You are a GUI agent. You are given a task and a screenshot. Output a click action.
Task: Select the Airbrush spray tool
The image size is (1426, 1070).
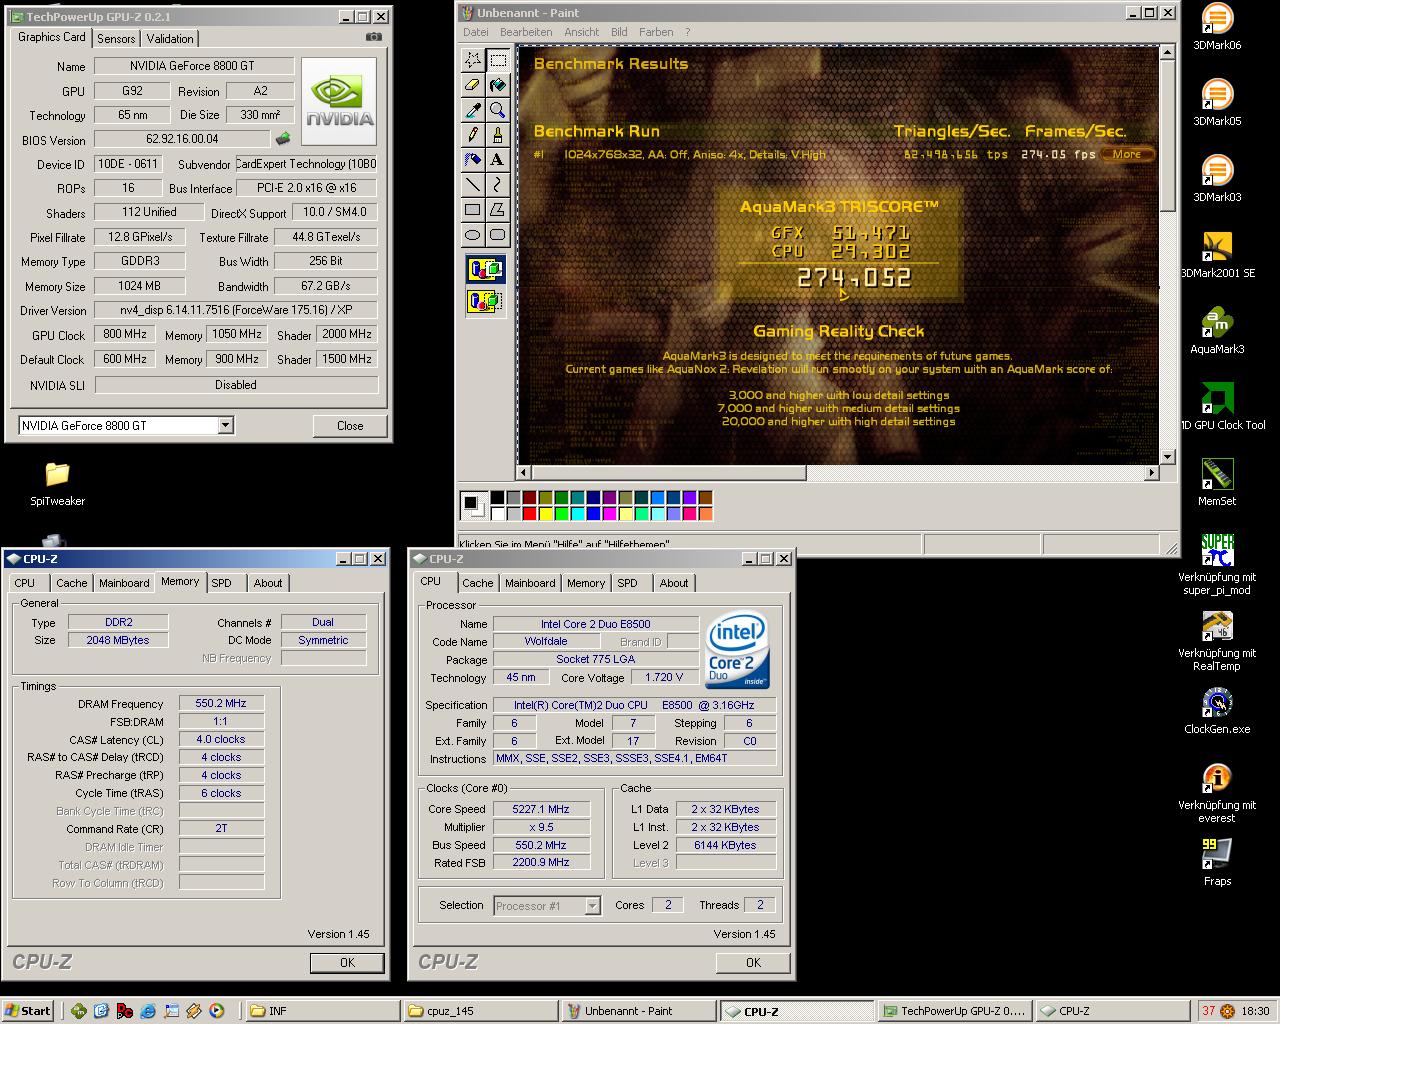pos(473,160)
